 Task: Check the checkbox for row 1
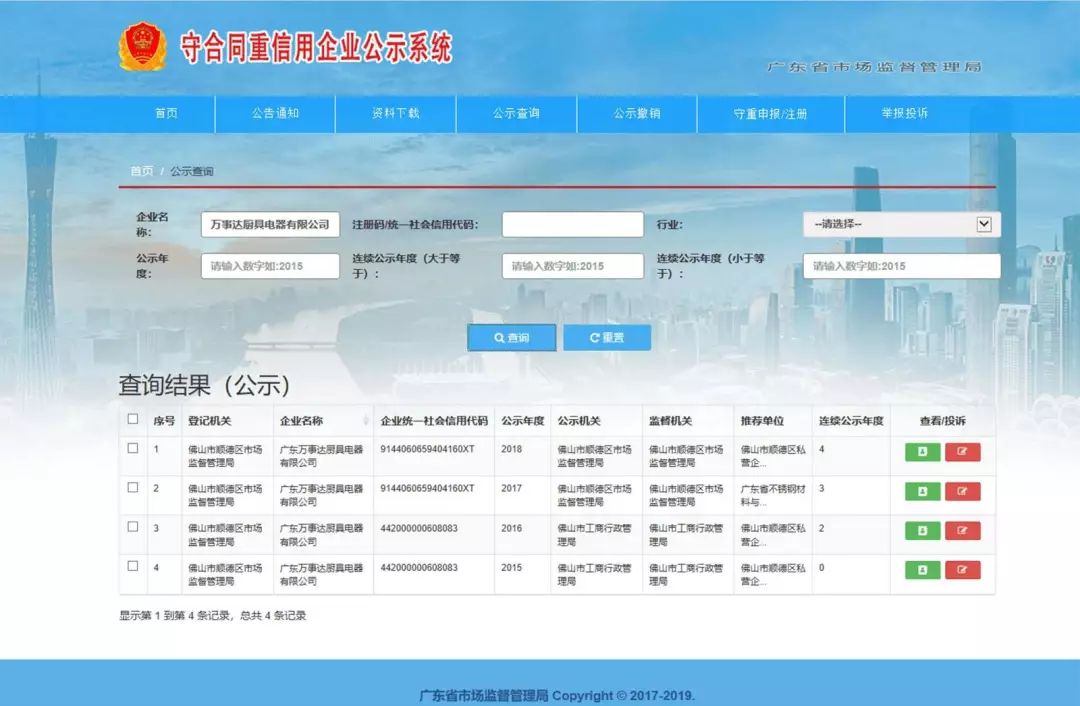[133, 449]
